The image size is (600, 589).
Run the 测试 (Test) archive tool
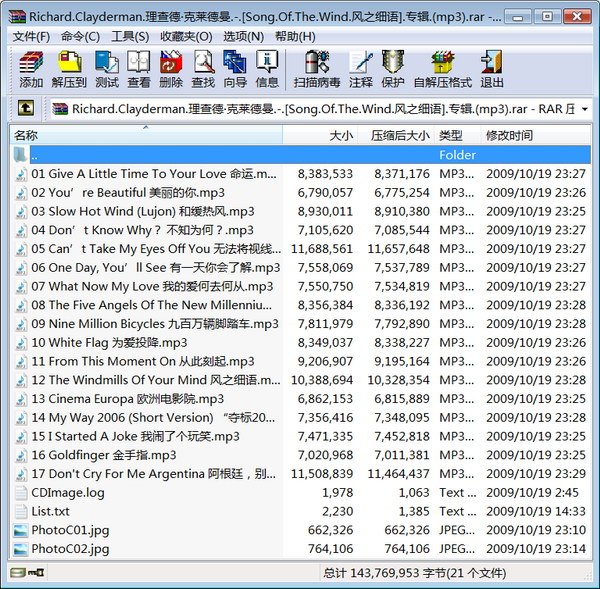click(107, 69)
